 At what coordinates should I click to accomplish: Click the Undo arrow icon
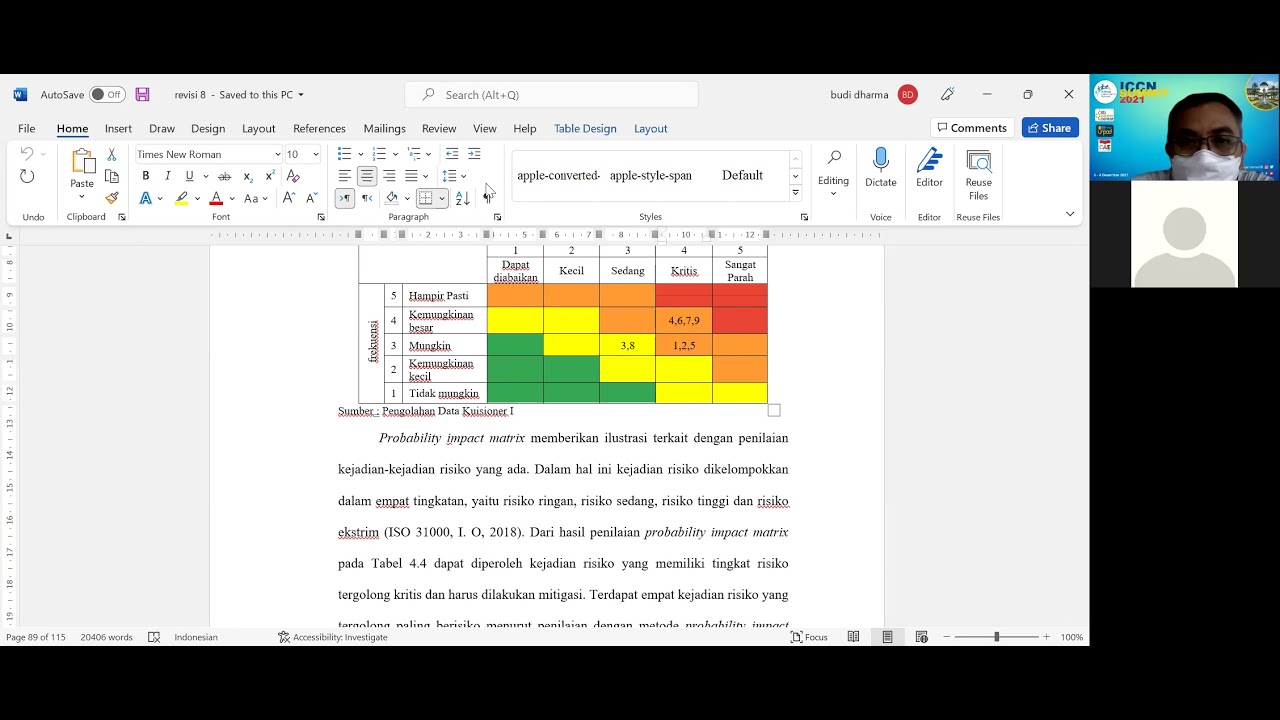(x=27, y=154)
